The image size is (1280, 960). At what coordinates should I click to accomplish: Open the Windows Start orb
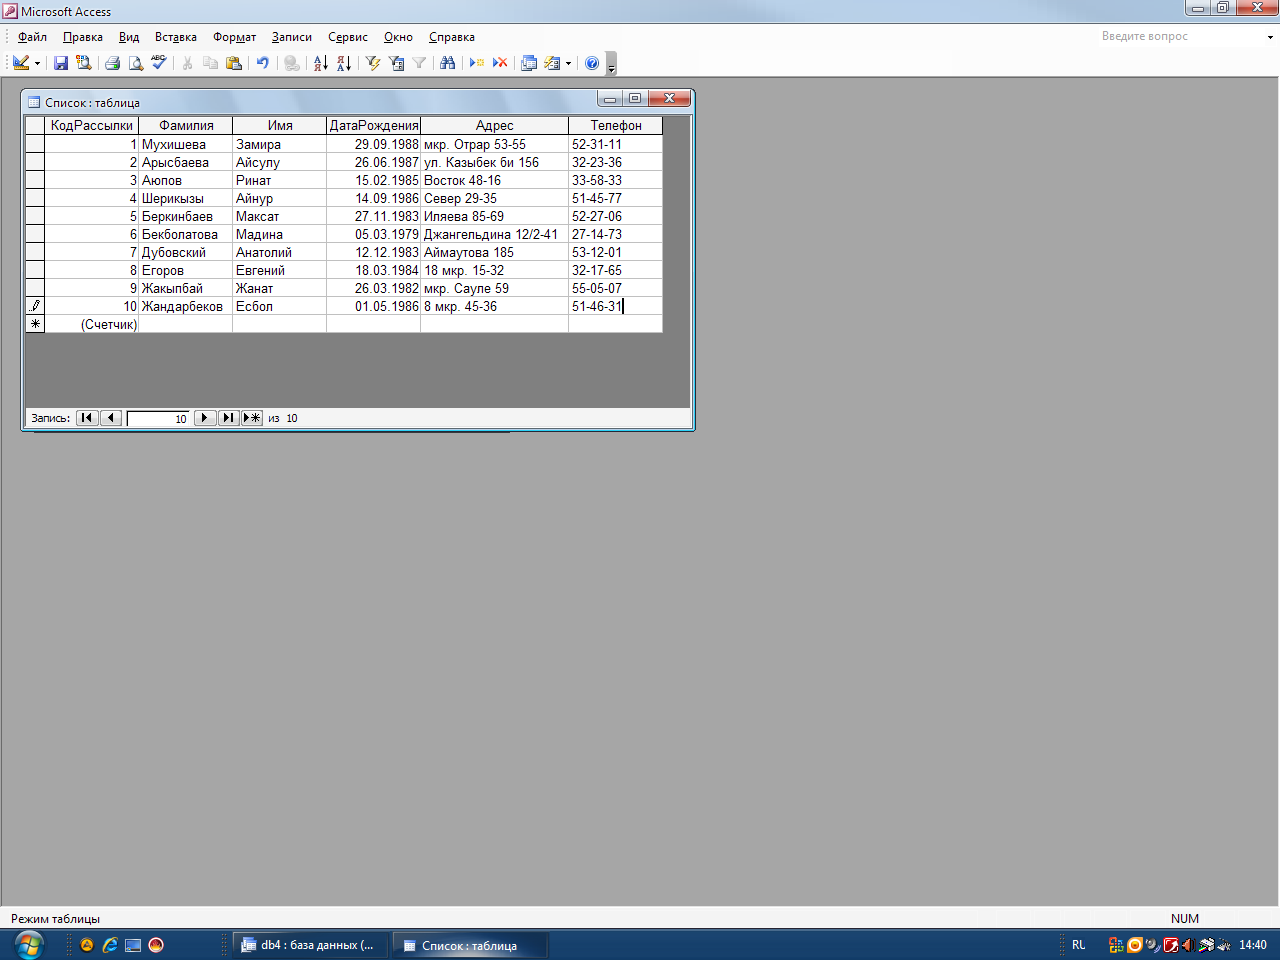click(x=30, y=944)
